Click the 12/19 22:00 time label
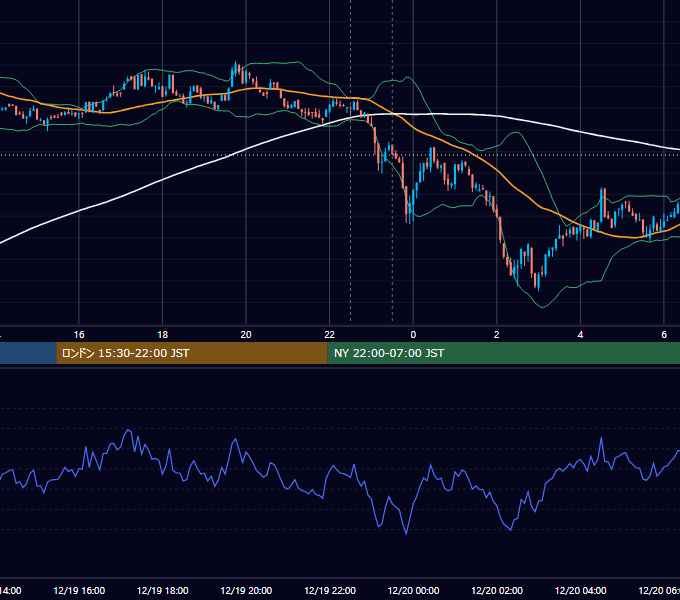The image size is (680, 600). (x=330, y=590)
